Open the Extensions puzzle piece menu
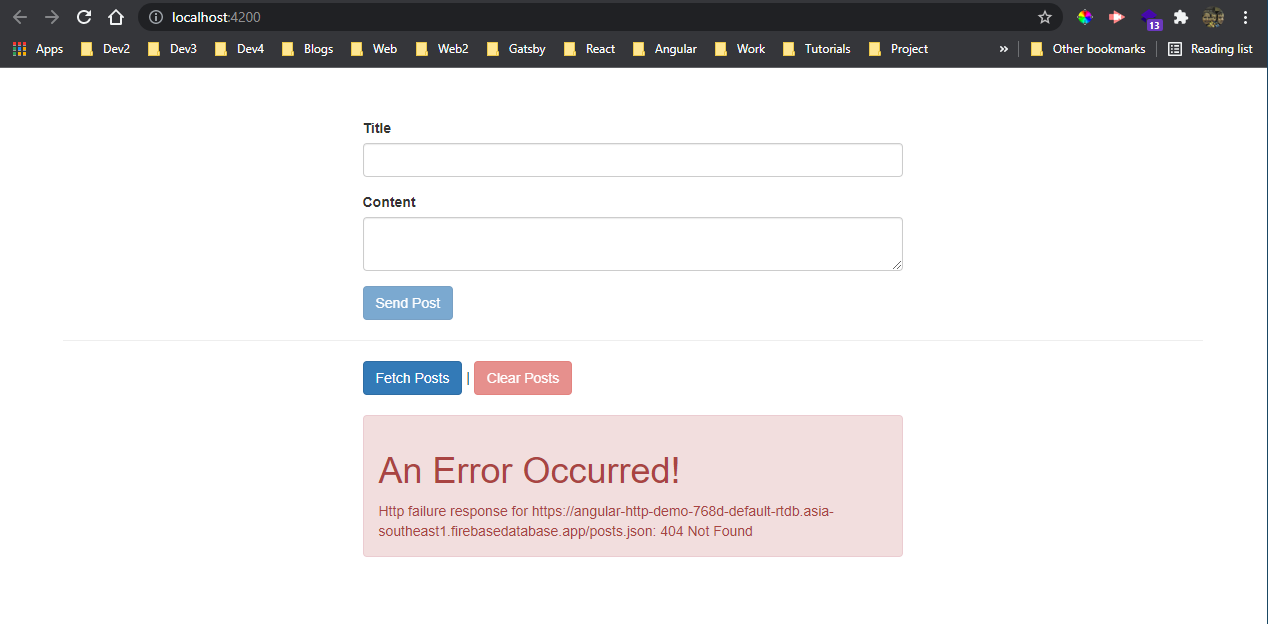The image size is (1268, 624). [x=1181, y=17]
